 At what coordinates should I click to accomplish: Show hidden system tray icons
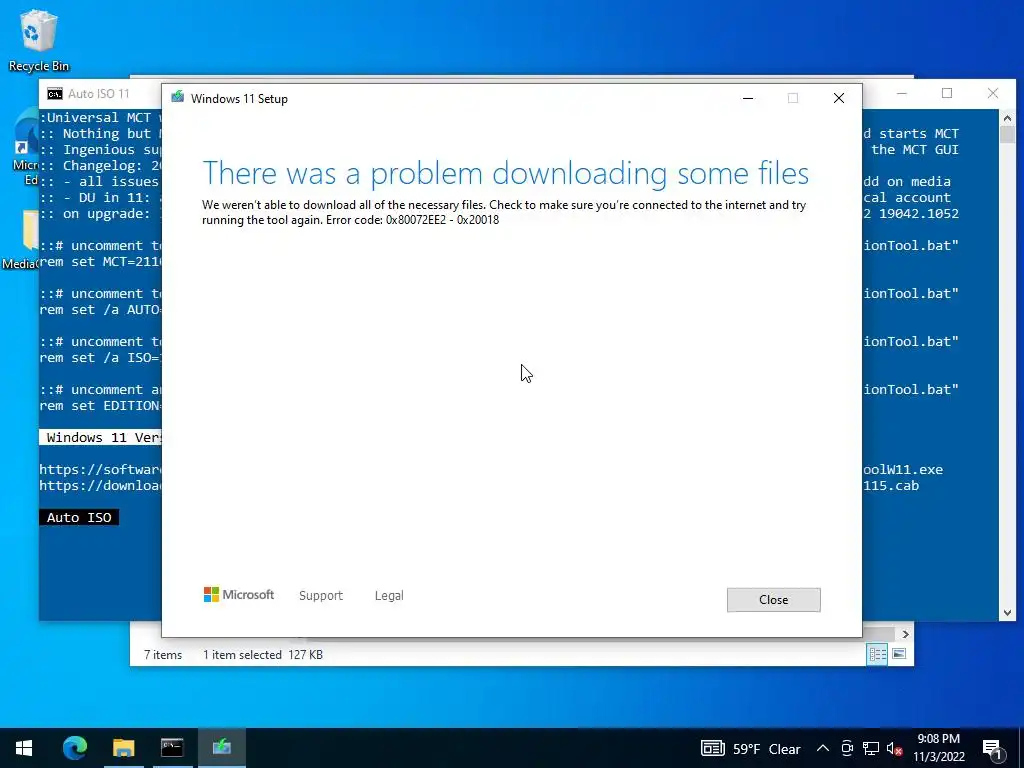pos(823,748)
